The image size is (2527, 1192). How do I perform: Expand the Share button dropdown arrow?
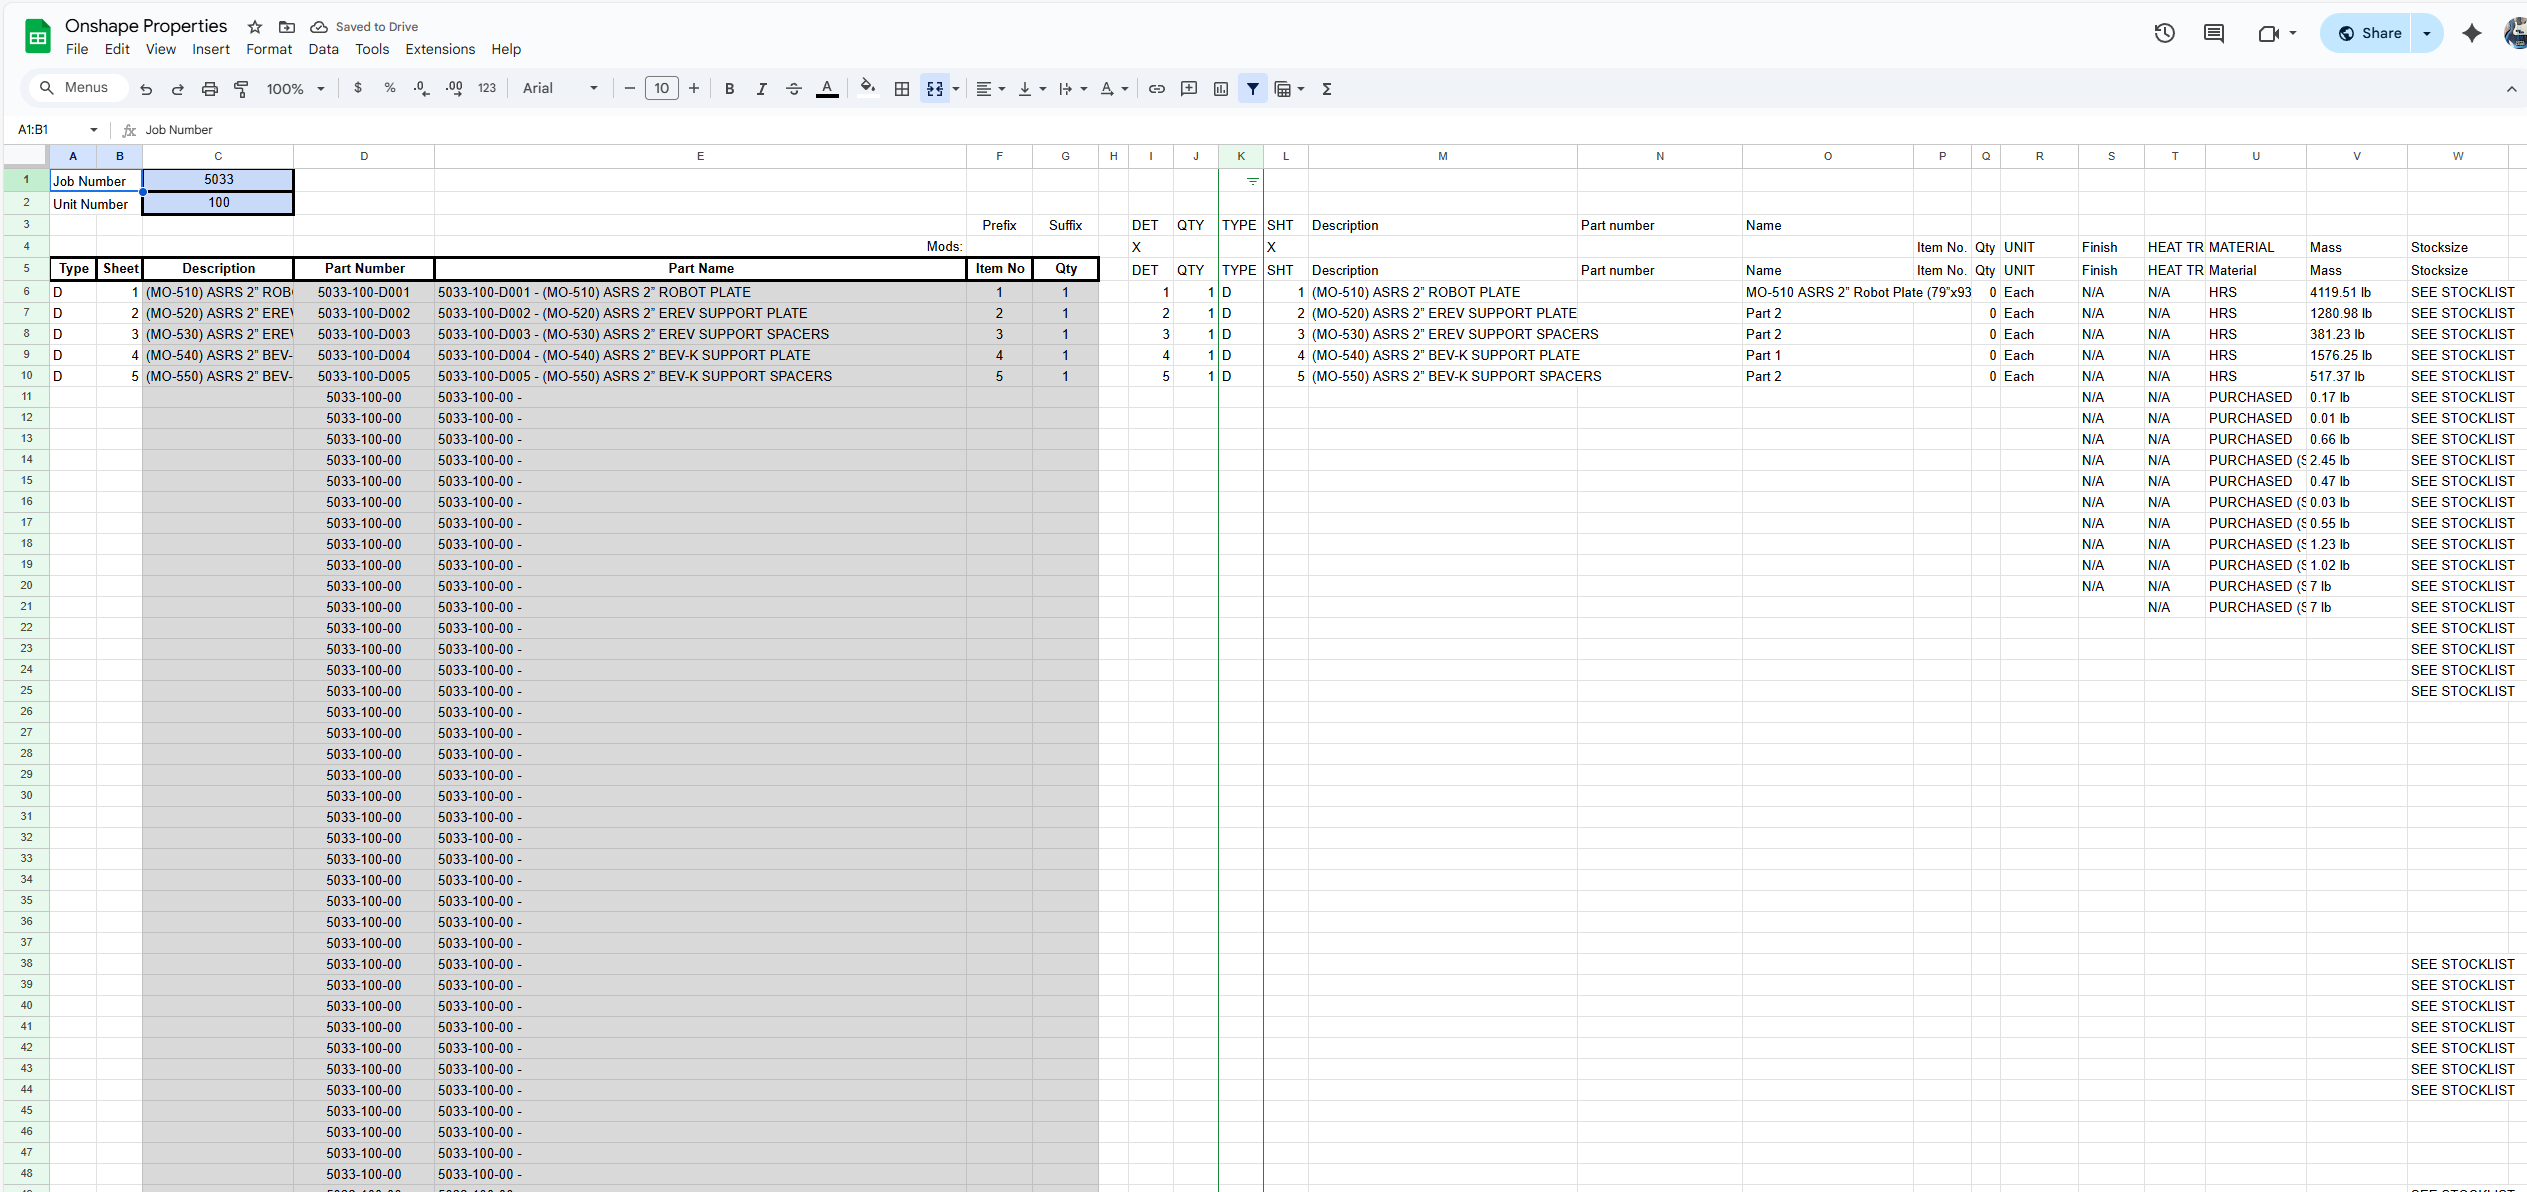tap(2426, 33)
